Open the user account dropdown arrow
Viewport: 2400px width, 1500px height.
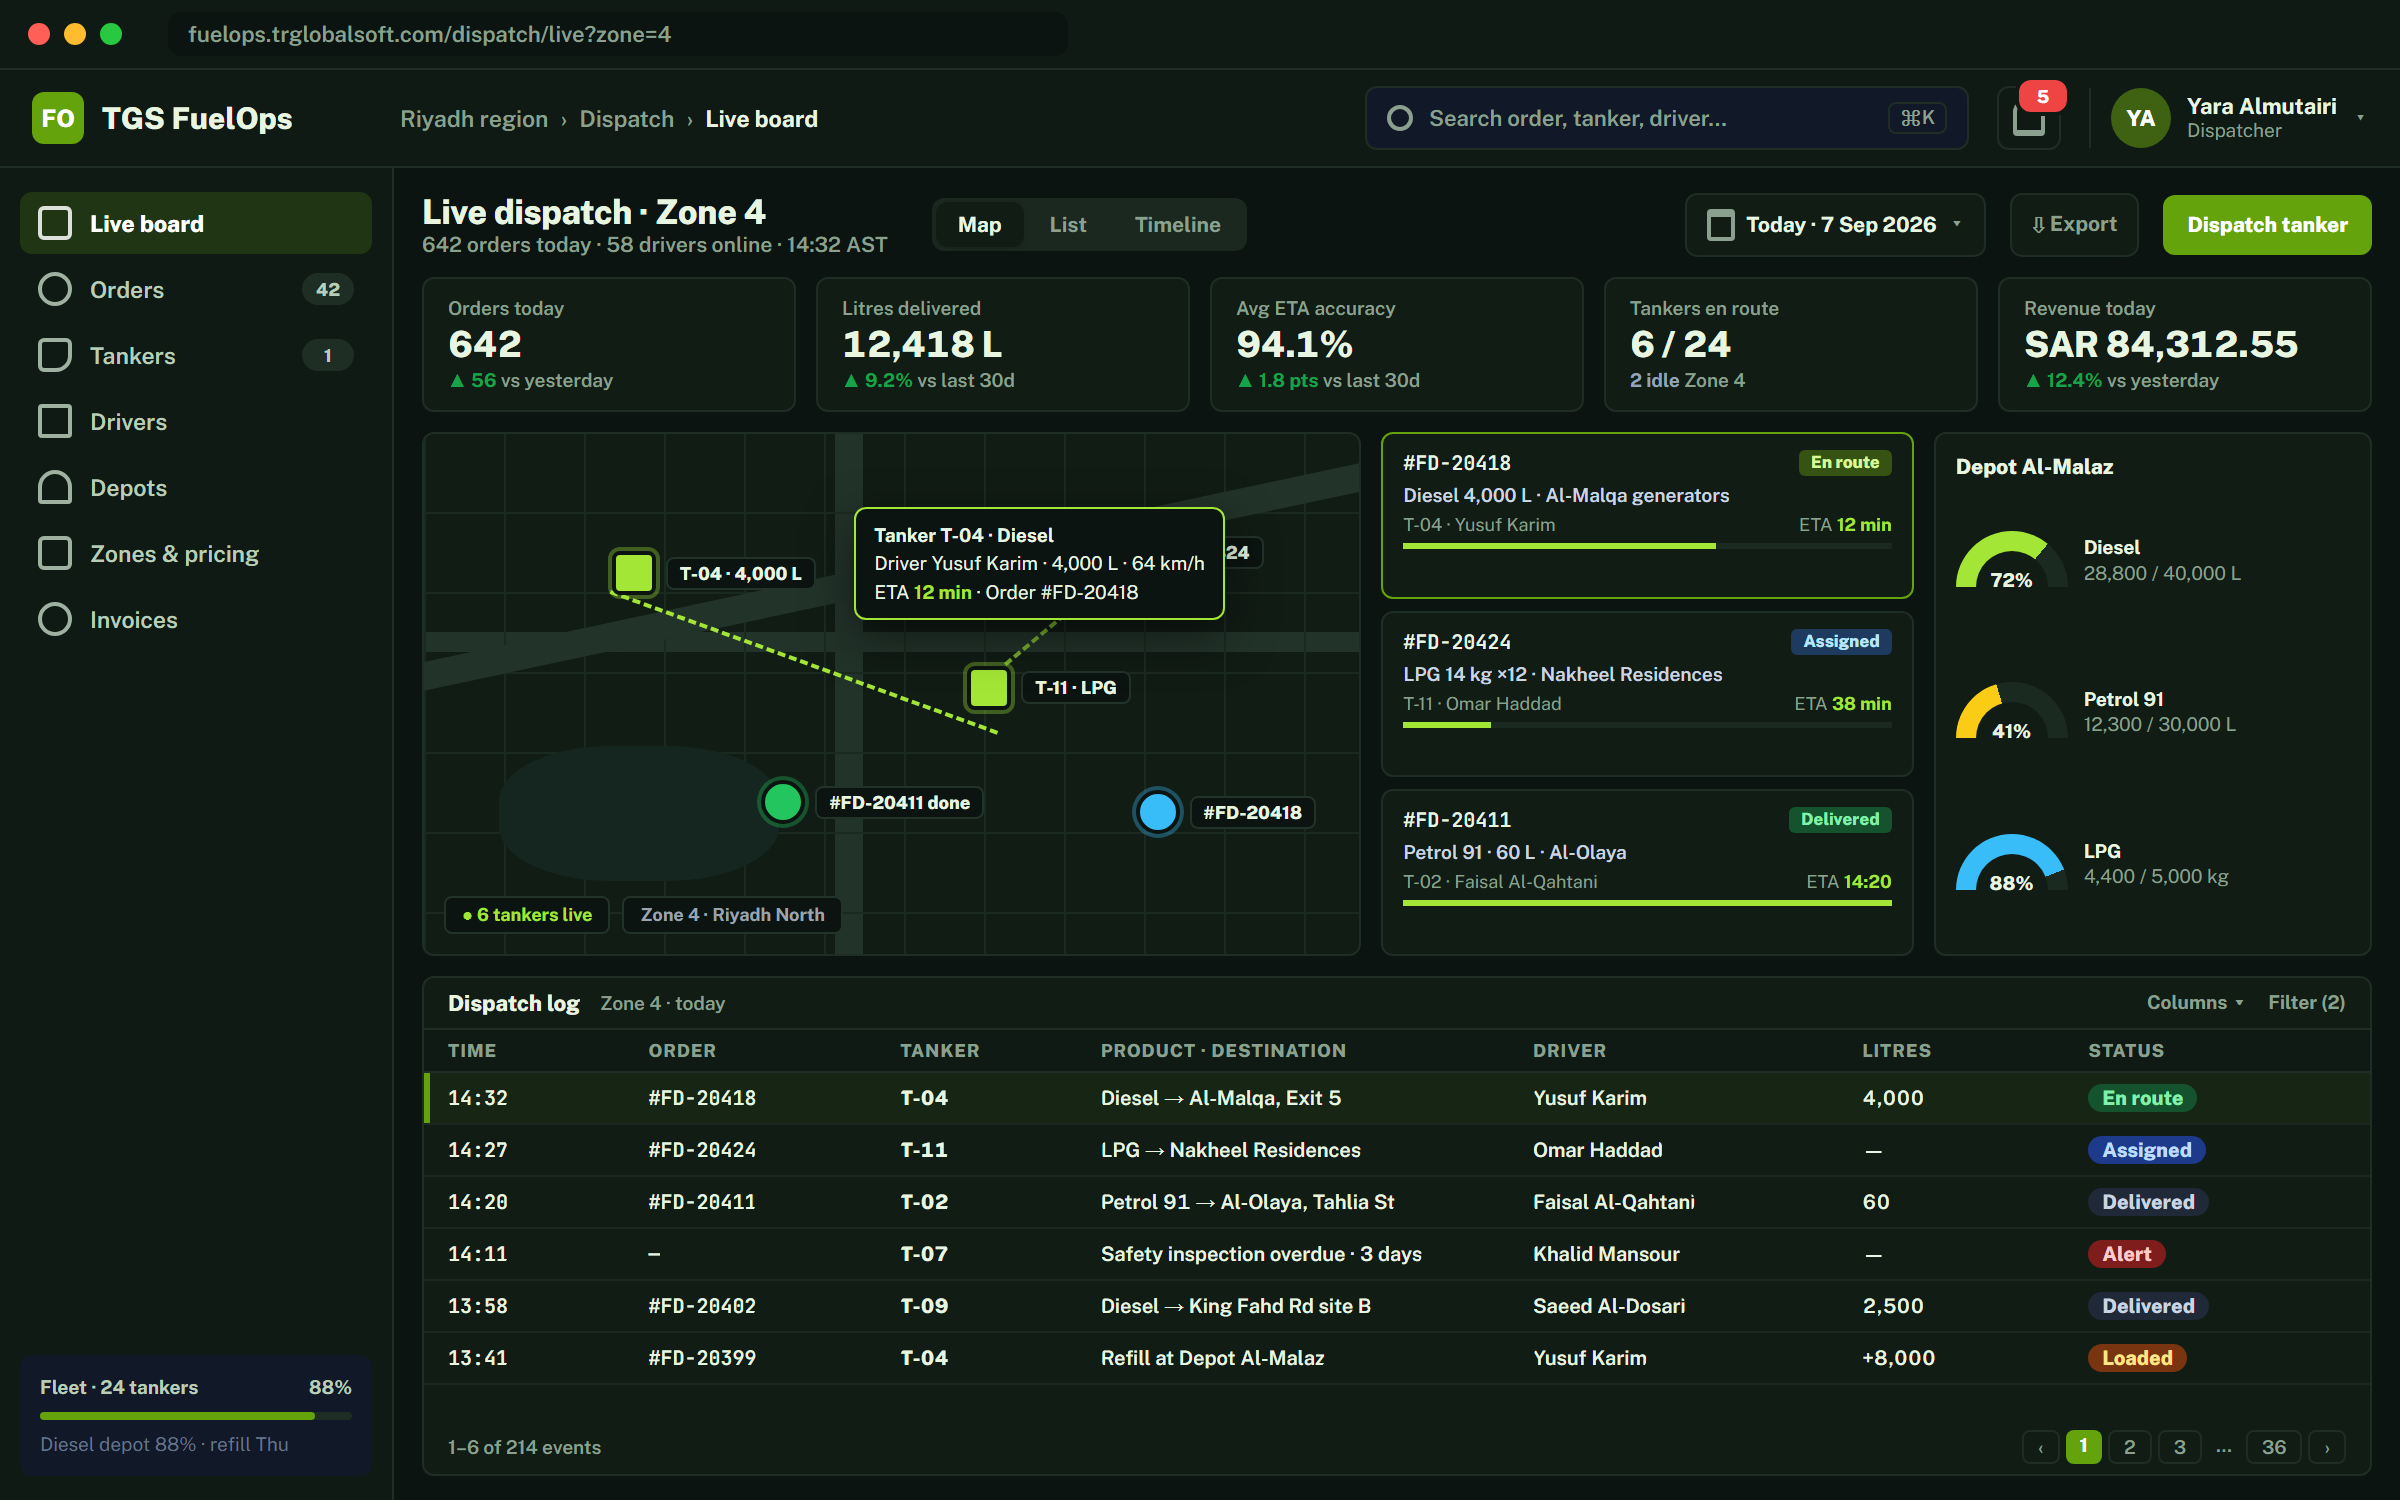click(2360, 118)
